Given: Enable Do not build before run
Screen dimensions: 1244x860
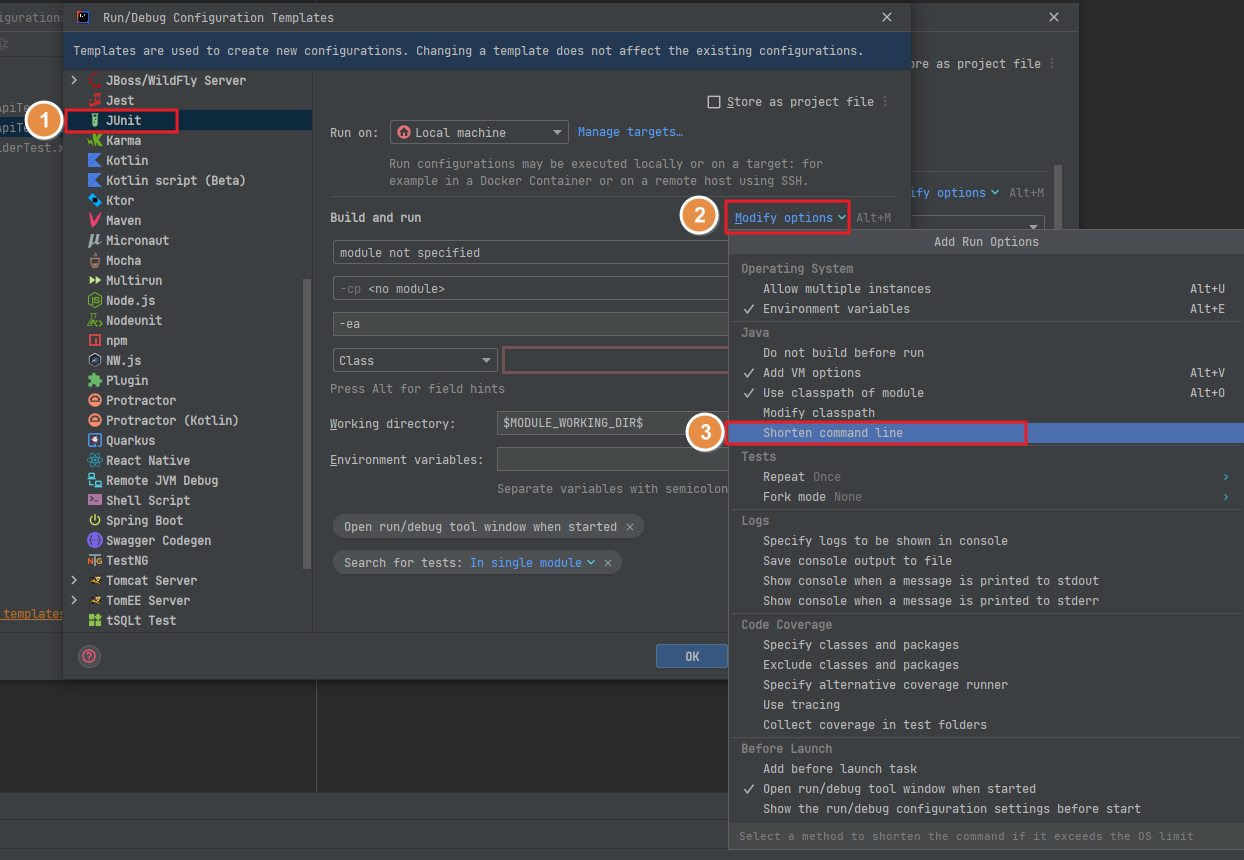Looking at the screenshot, I should coord(985,353).
